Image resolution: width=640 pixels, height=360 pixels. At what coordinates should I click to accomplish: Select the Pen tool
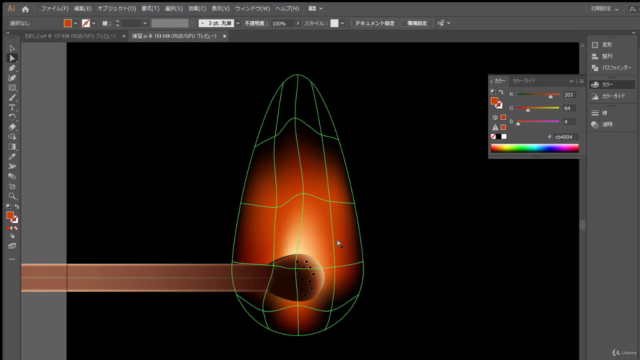pos(12,68)
